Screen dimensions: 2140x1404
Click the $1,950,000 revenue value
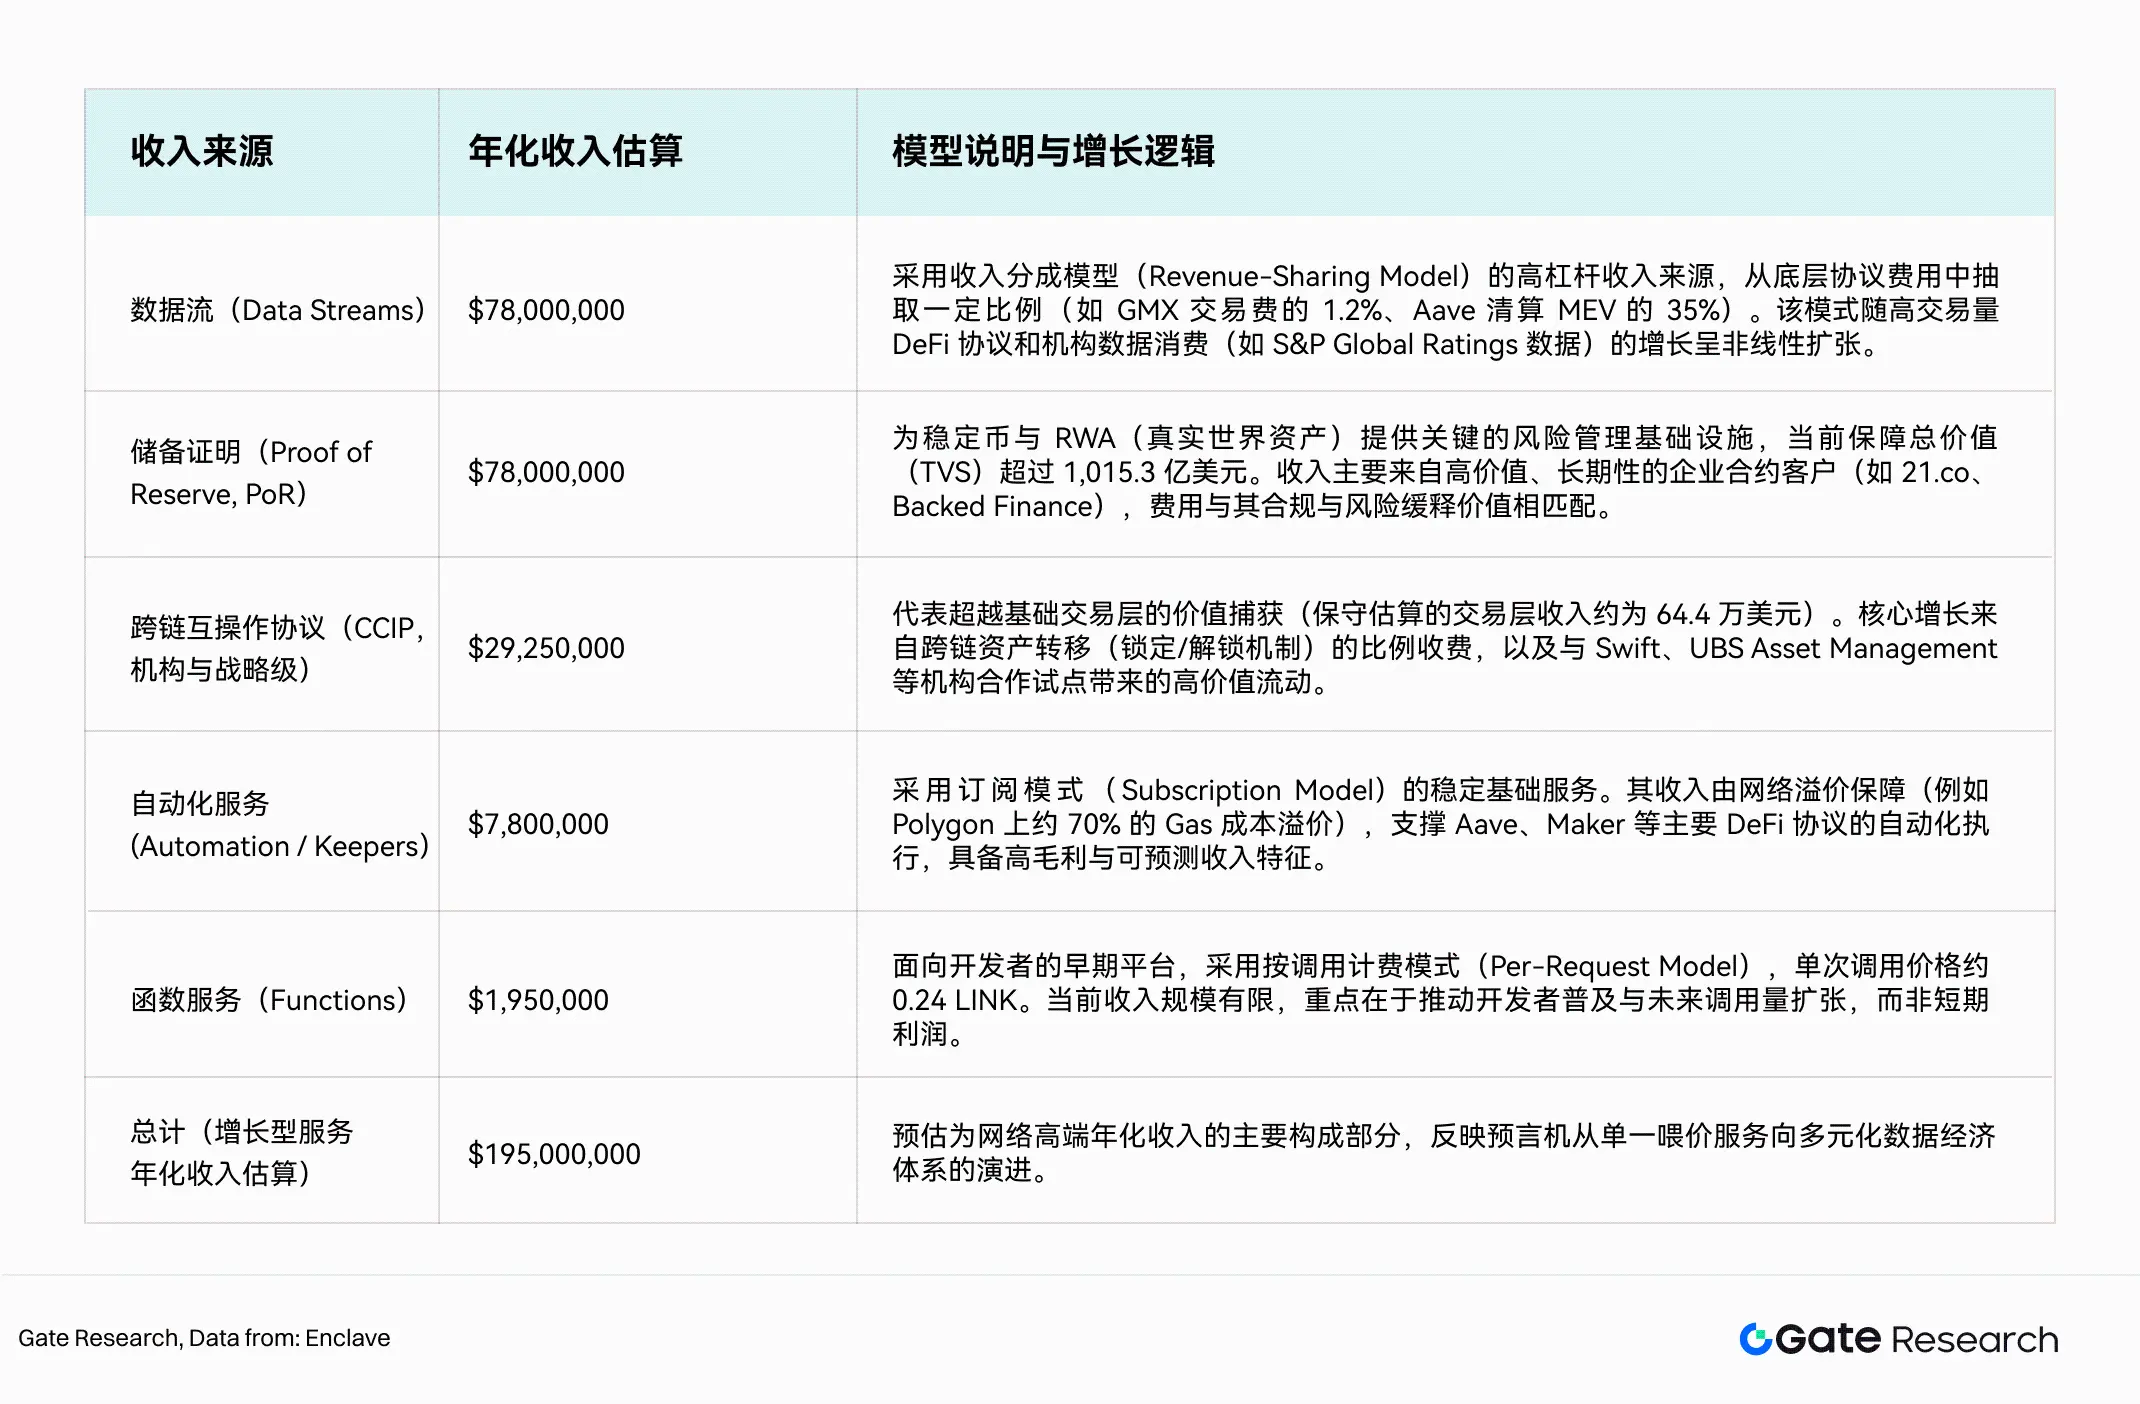[x=538, y=1000]
